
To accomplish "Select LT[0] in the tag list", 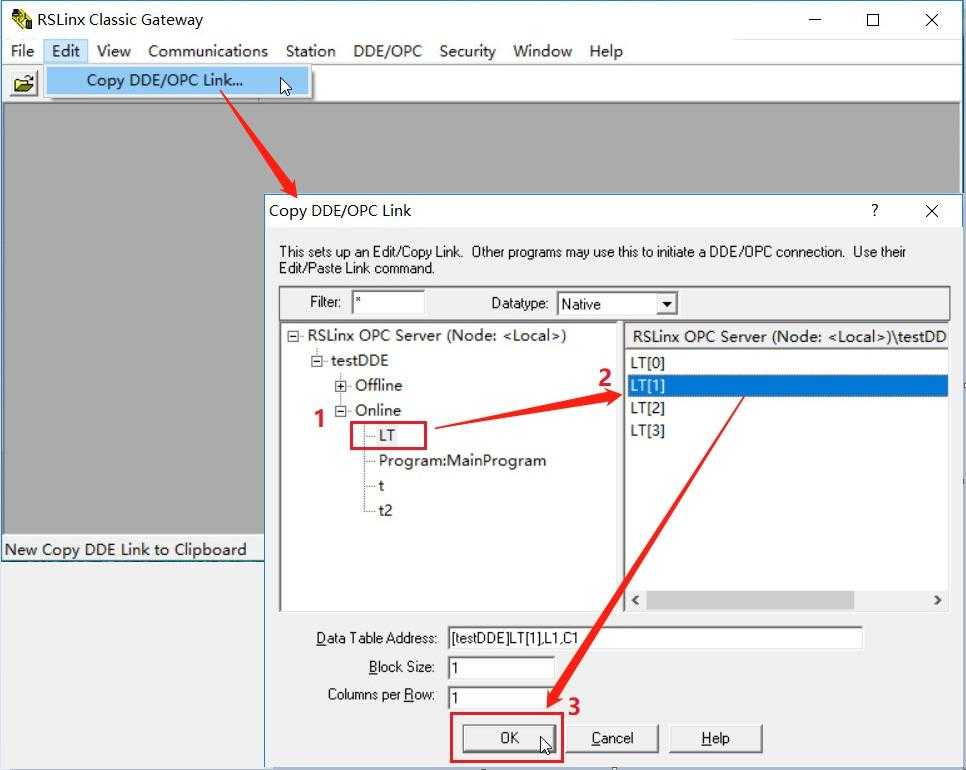I will point(787,363).
